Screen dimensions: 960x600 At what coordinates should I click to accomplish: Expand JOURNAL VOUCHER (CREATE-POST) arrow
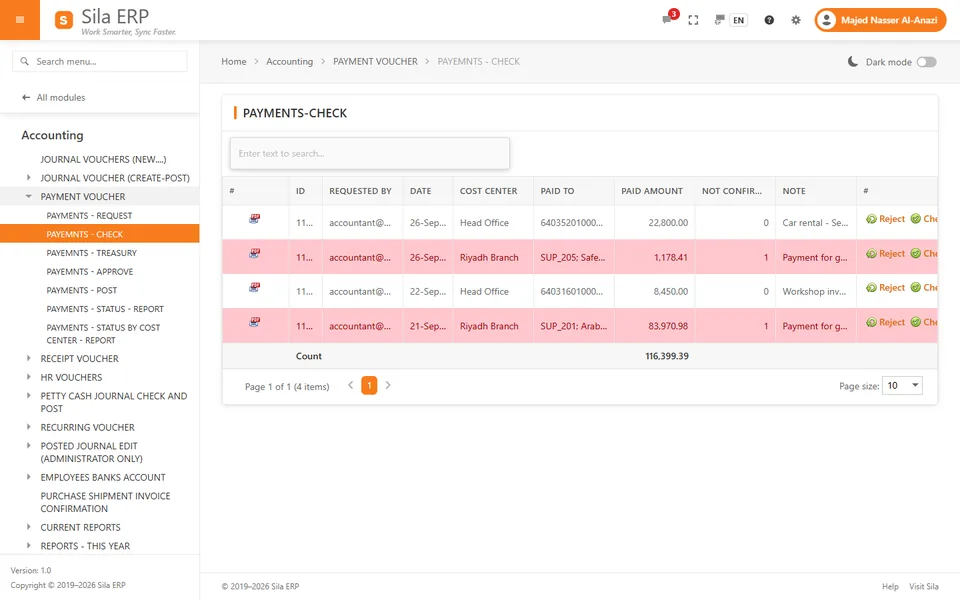tap(28, 178)
